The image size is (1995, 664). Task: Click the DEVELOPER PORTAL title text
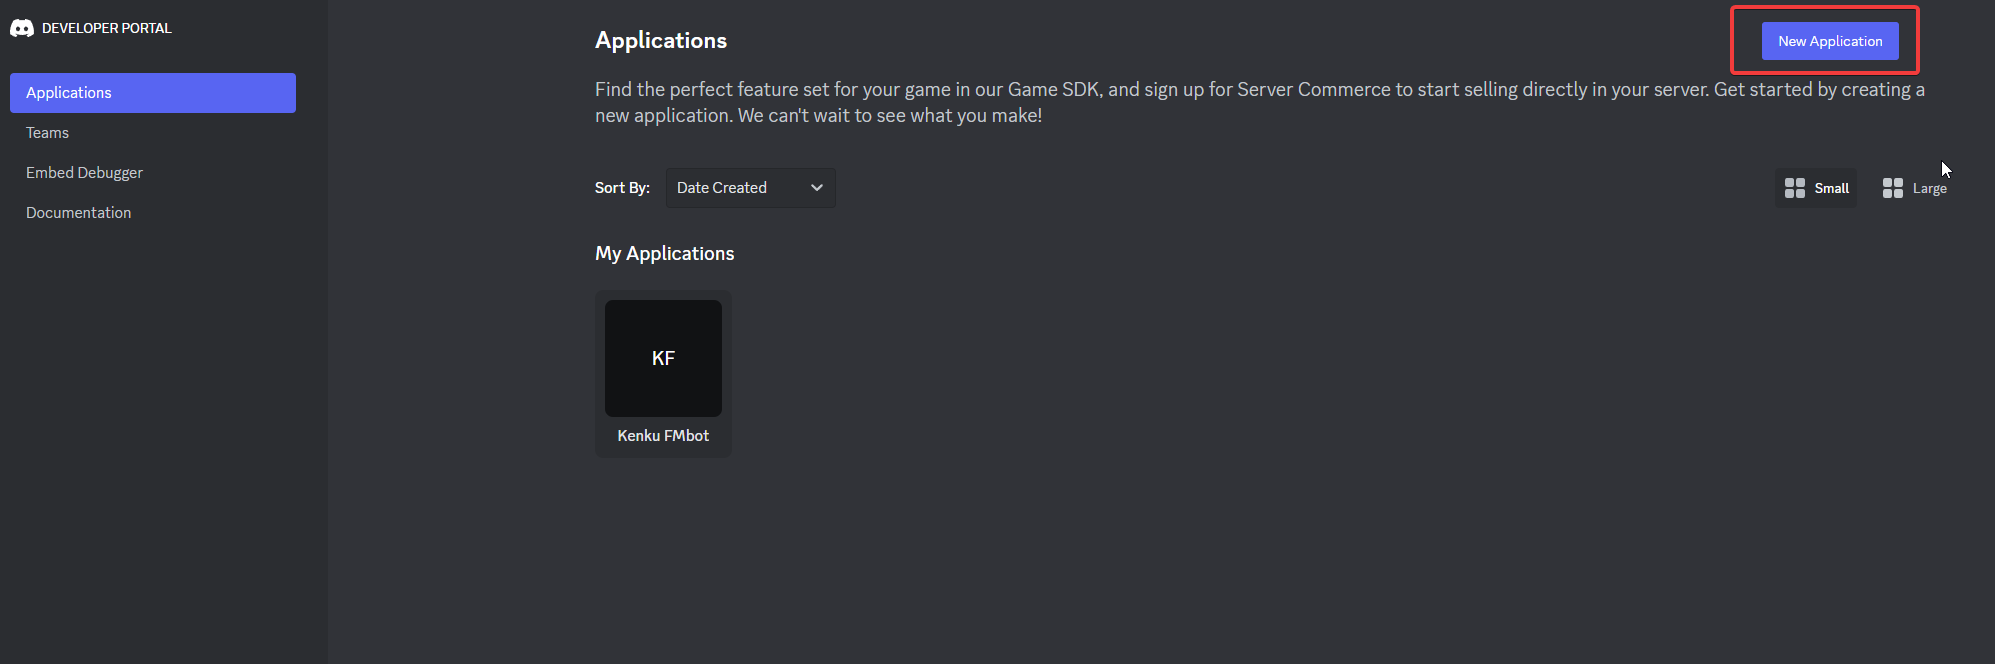click(x=107, y=28)
